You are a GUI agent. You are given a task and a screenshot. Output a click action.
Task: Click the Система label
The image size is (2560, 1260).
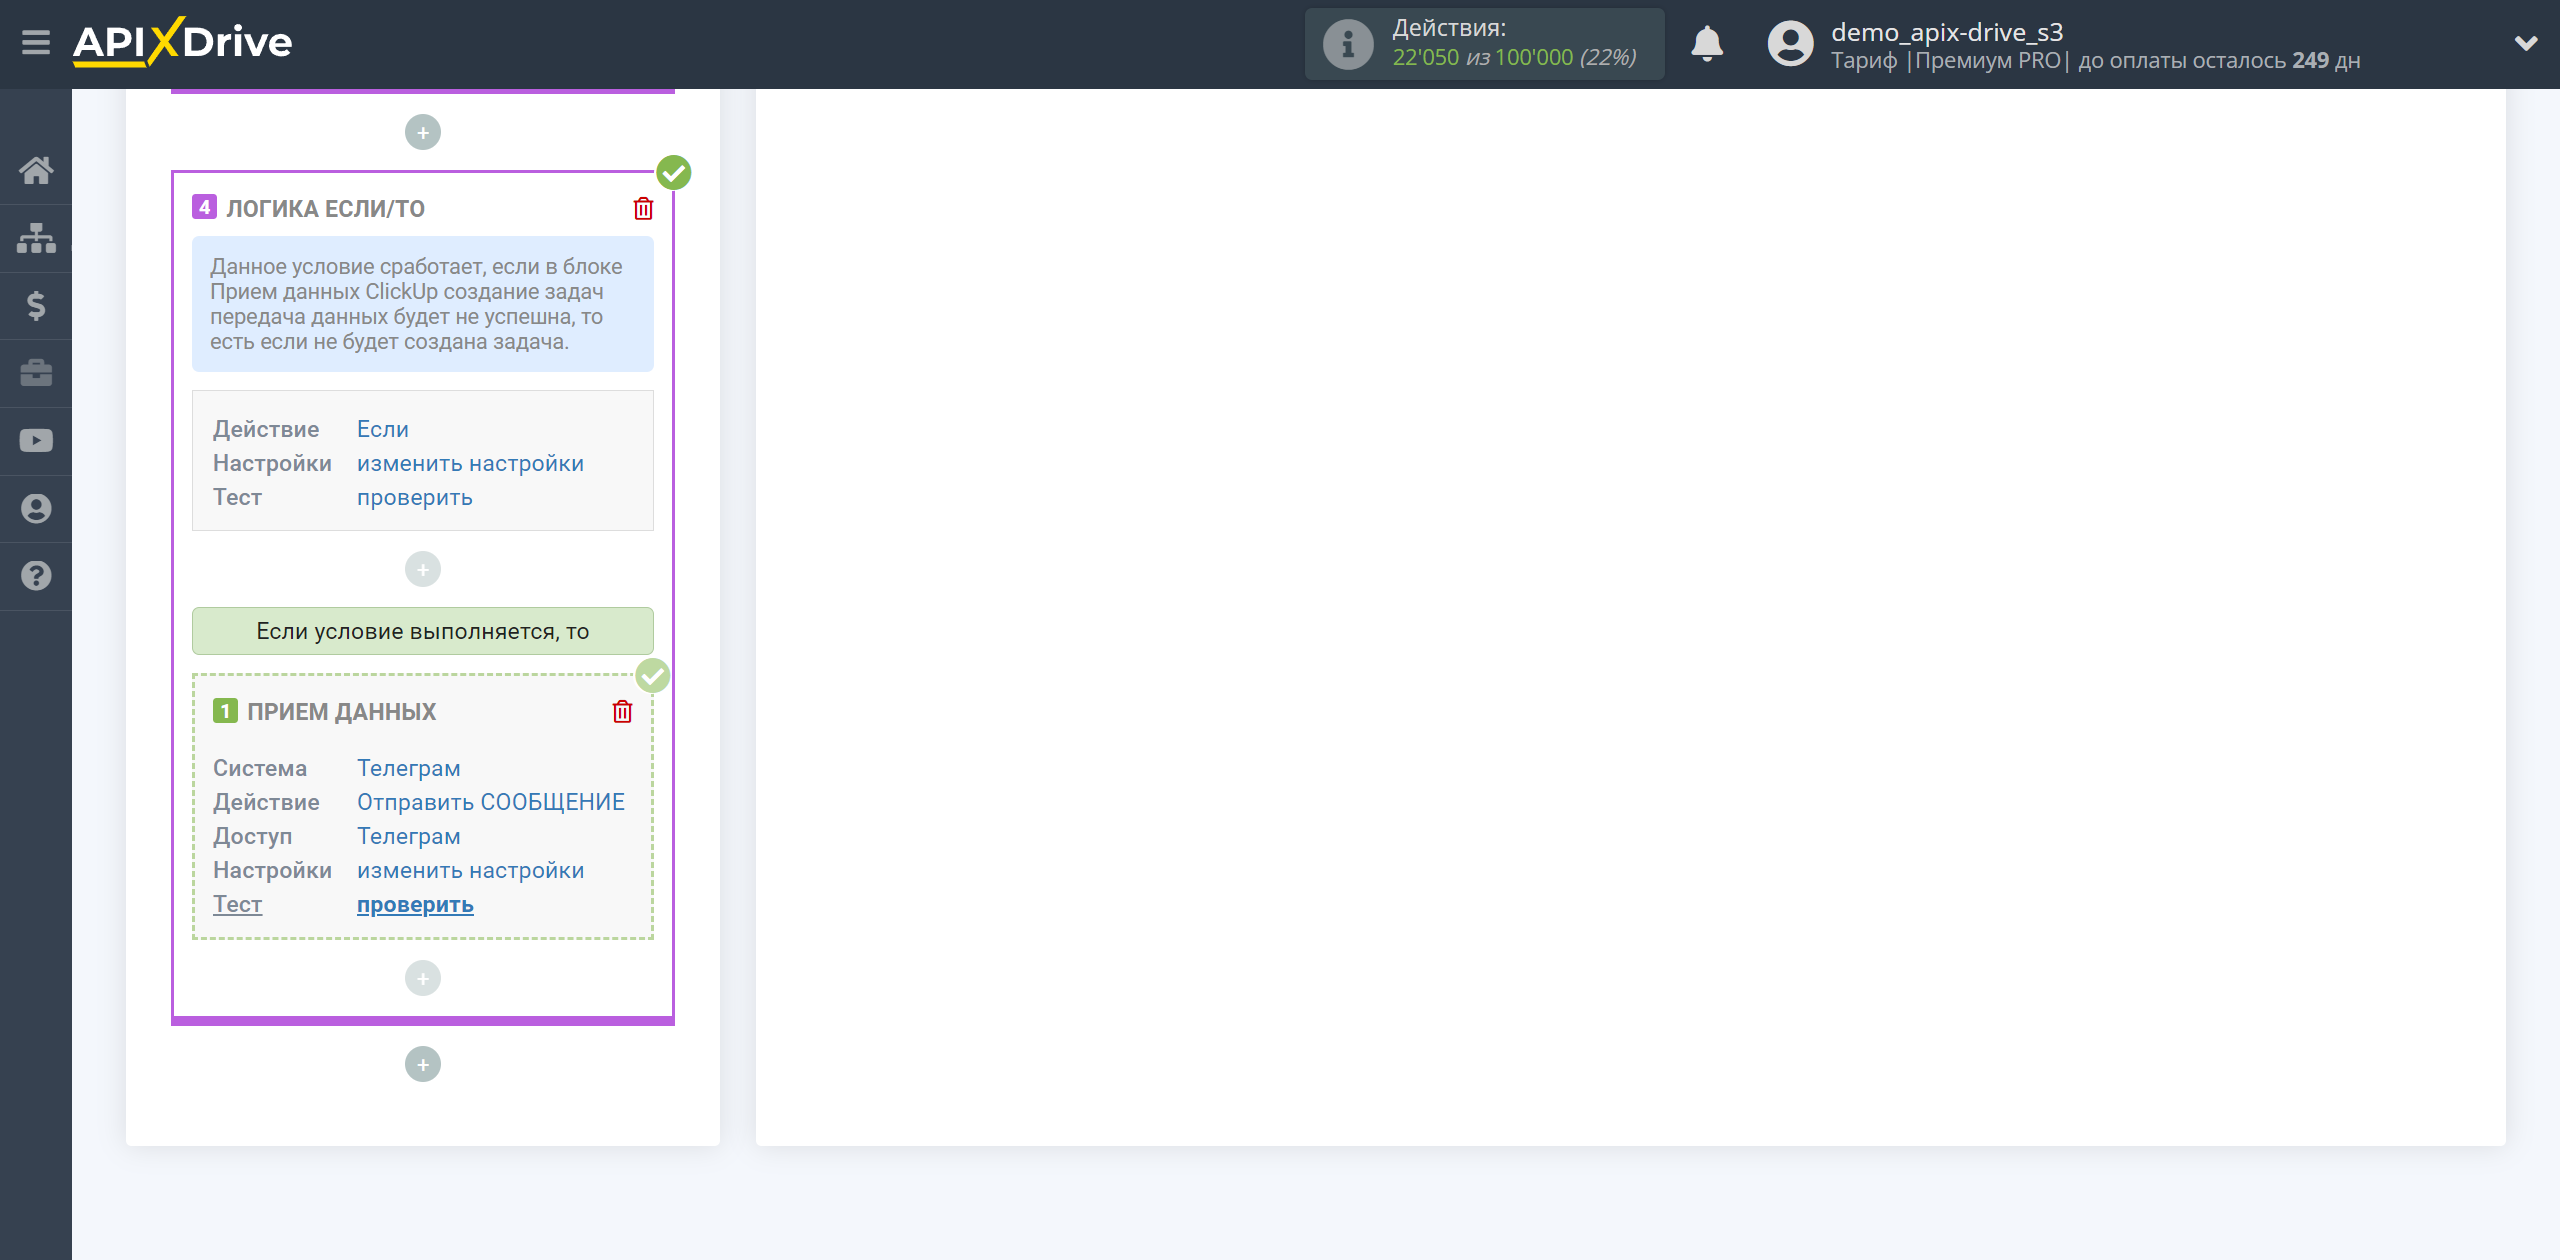pos(260,768)
